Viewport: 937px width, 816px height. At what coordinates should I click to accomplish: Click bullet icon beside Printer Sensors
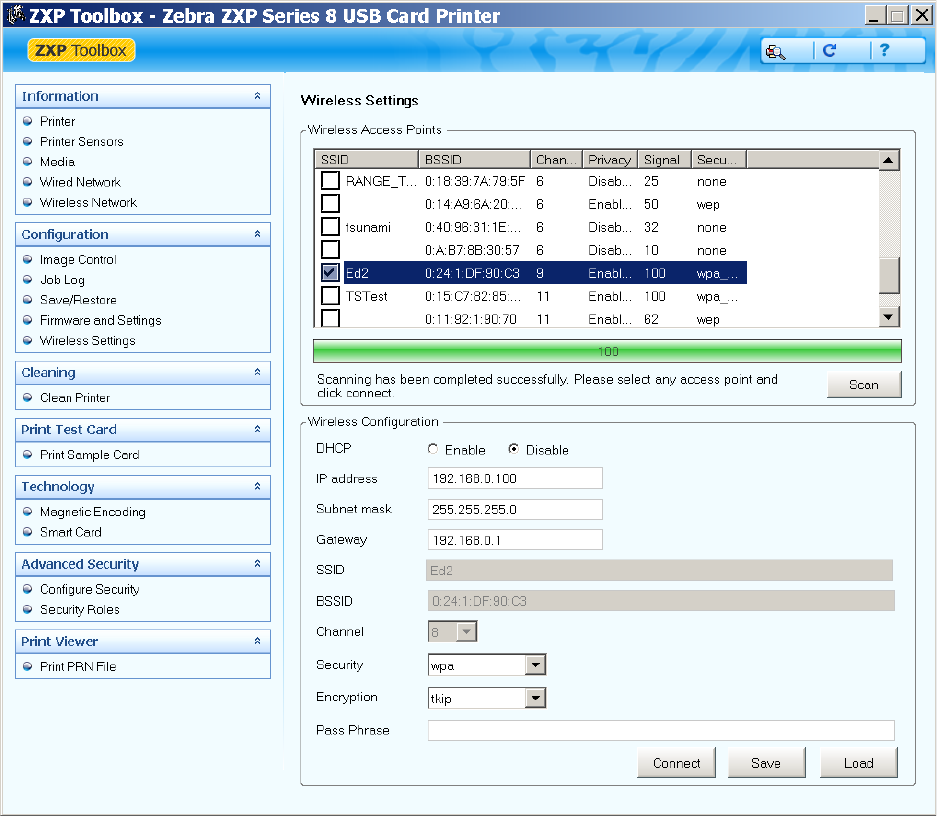pos(27,142)
